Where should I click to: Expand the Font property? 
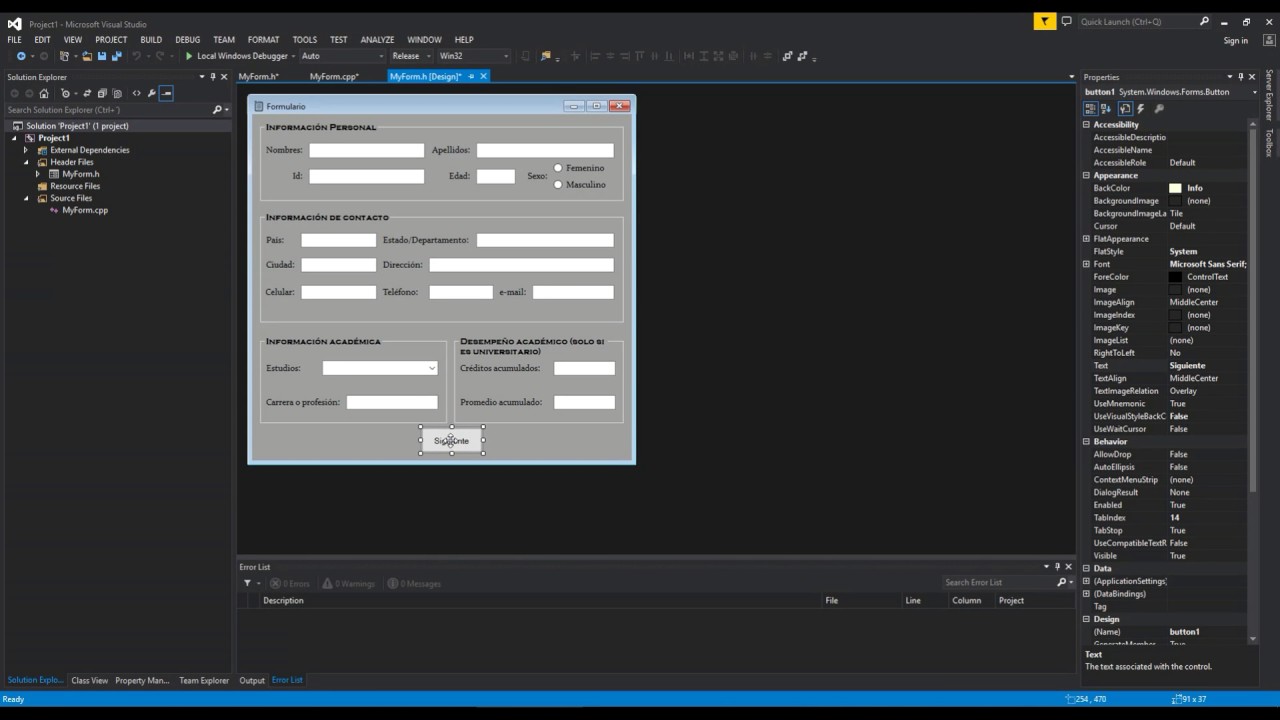1087,264
